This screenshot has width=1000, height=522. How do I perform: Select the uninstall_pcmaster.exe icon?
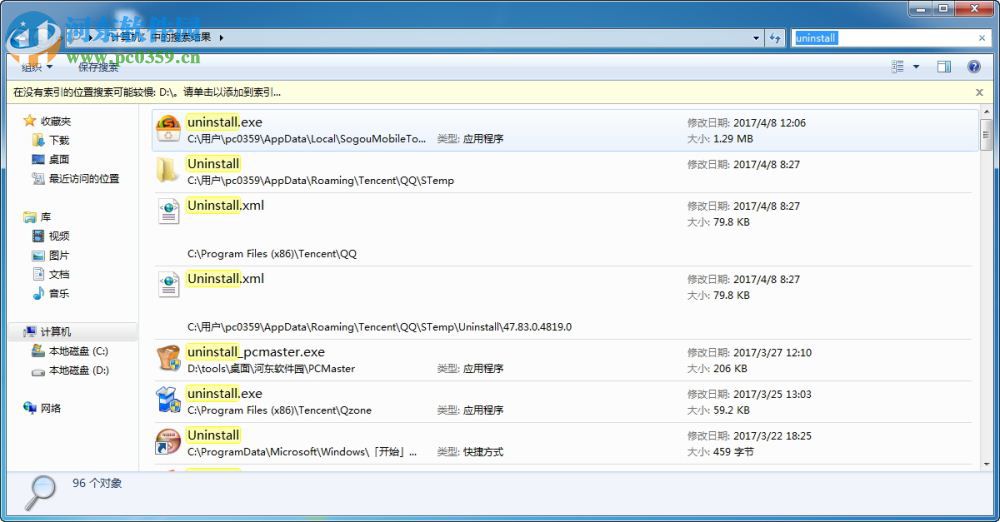point(168,359)
